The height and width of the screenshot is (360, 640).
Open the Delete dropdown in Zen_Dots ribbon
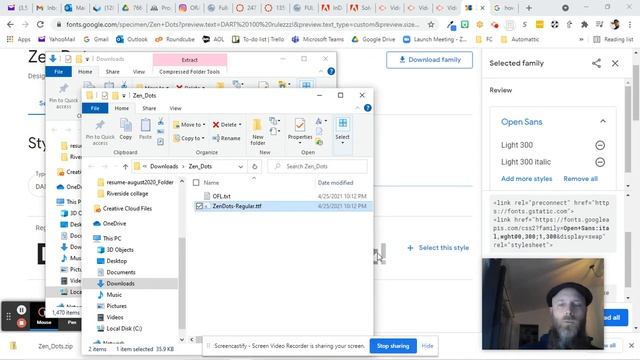[240, 124]
